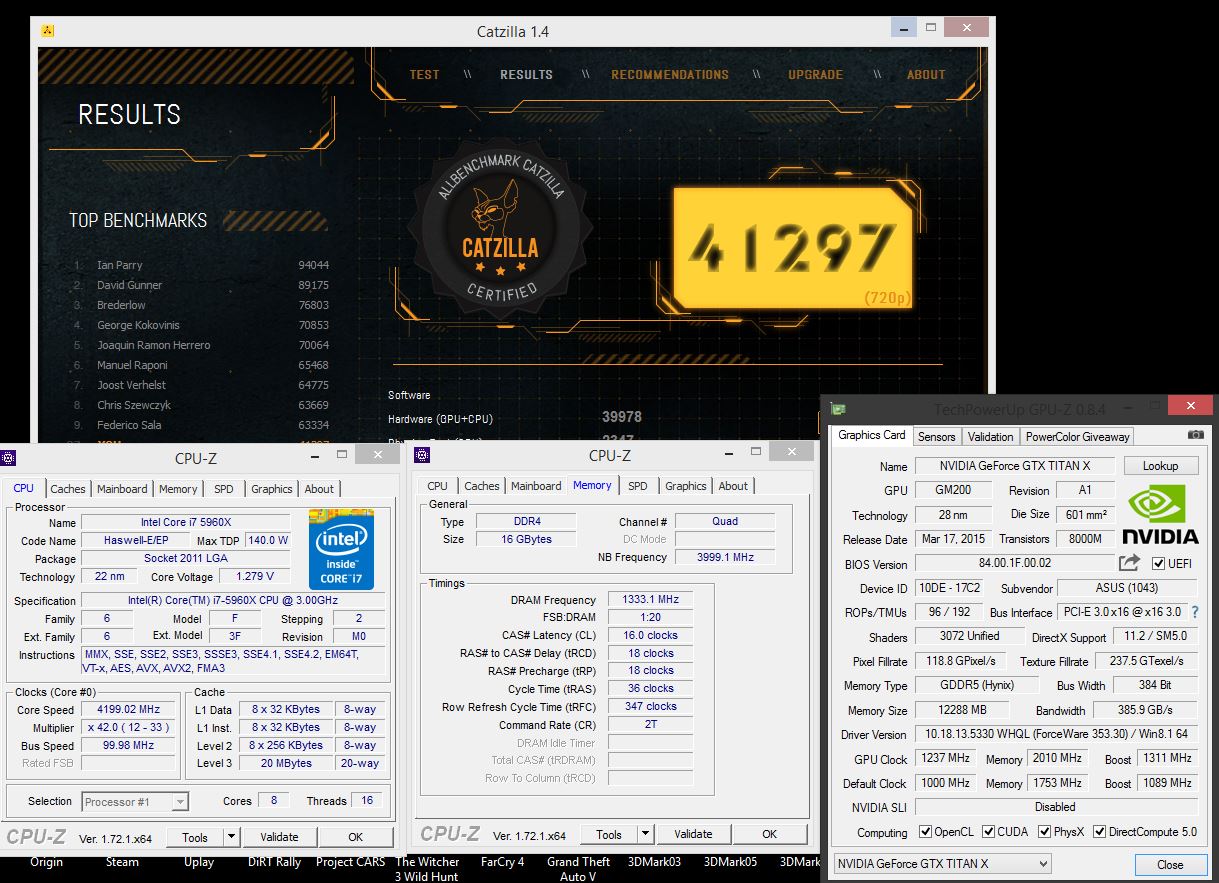1219x883 pixels.
Task: Click the Driver Version field in GPU-Z
Action: coord(1056,734)
